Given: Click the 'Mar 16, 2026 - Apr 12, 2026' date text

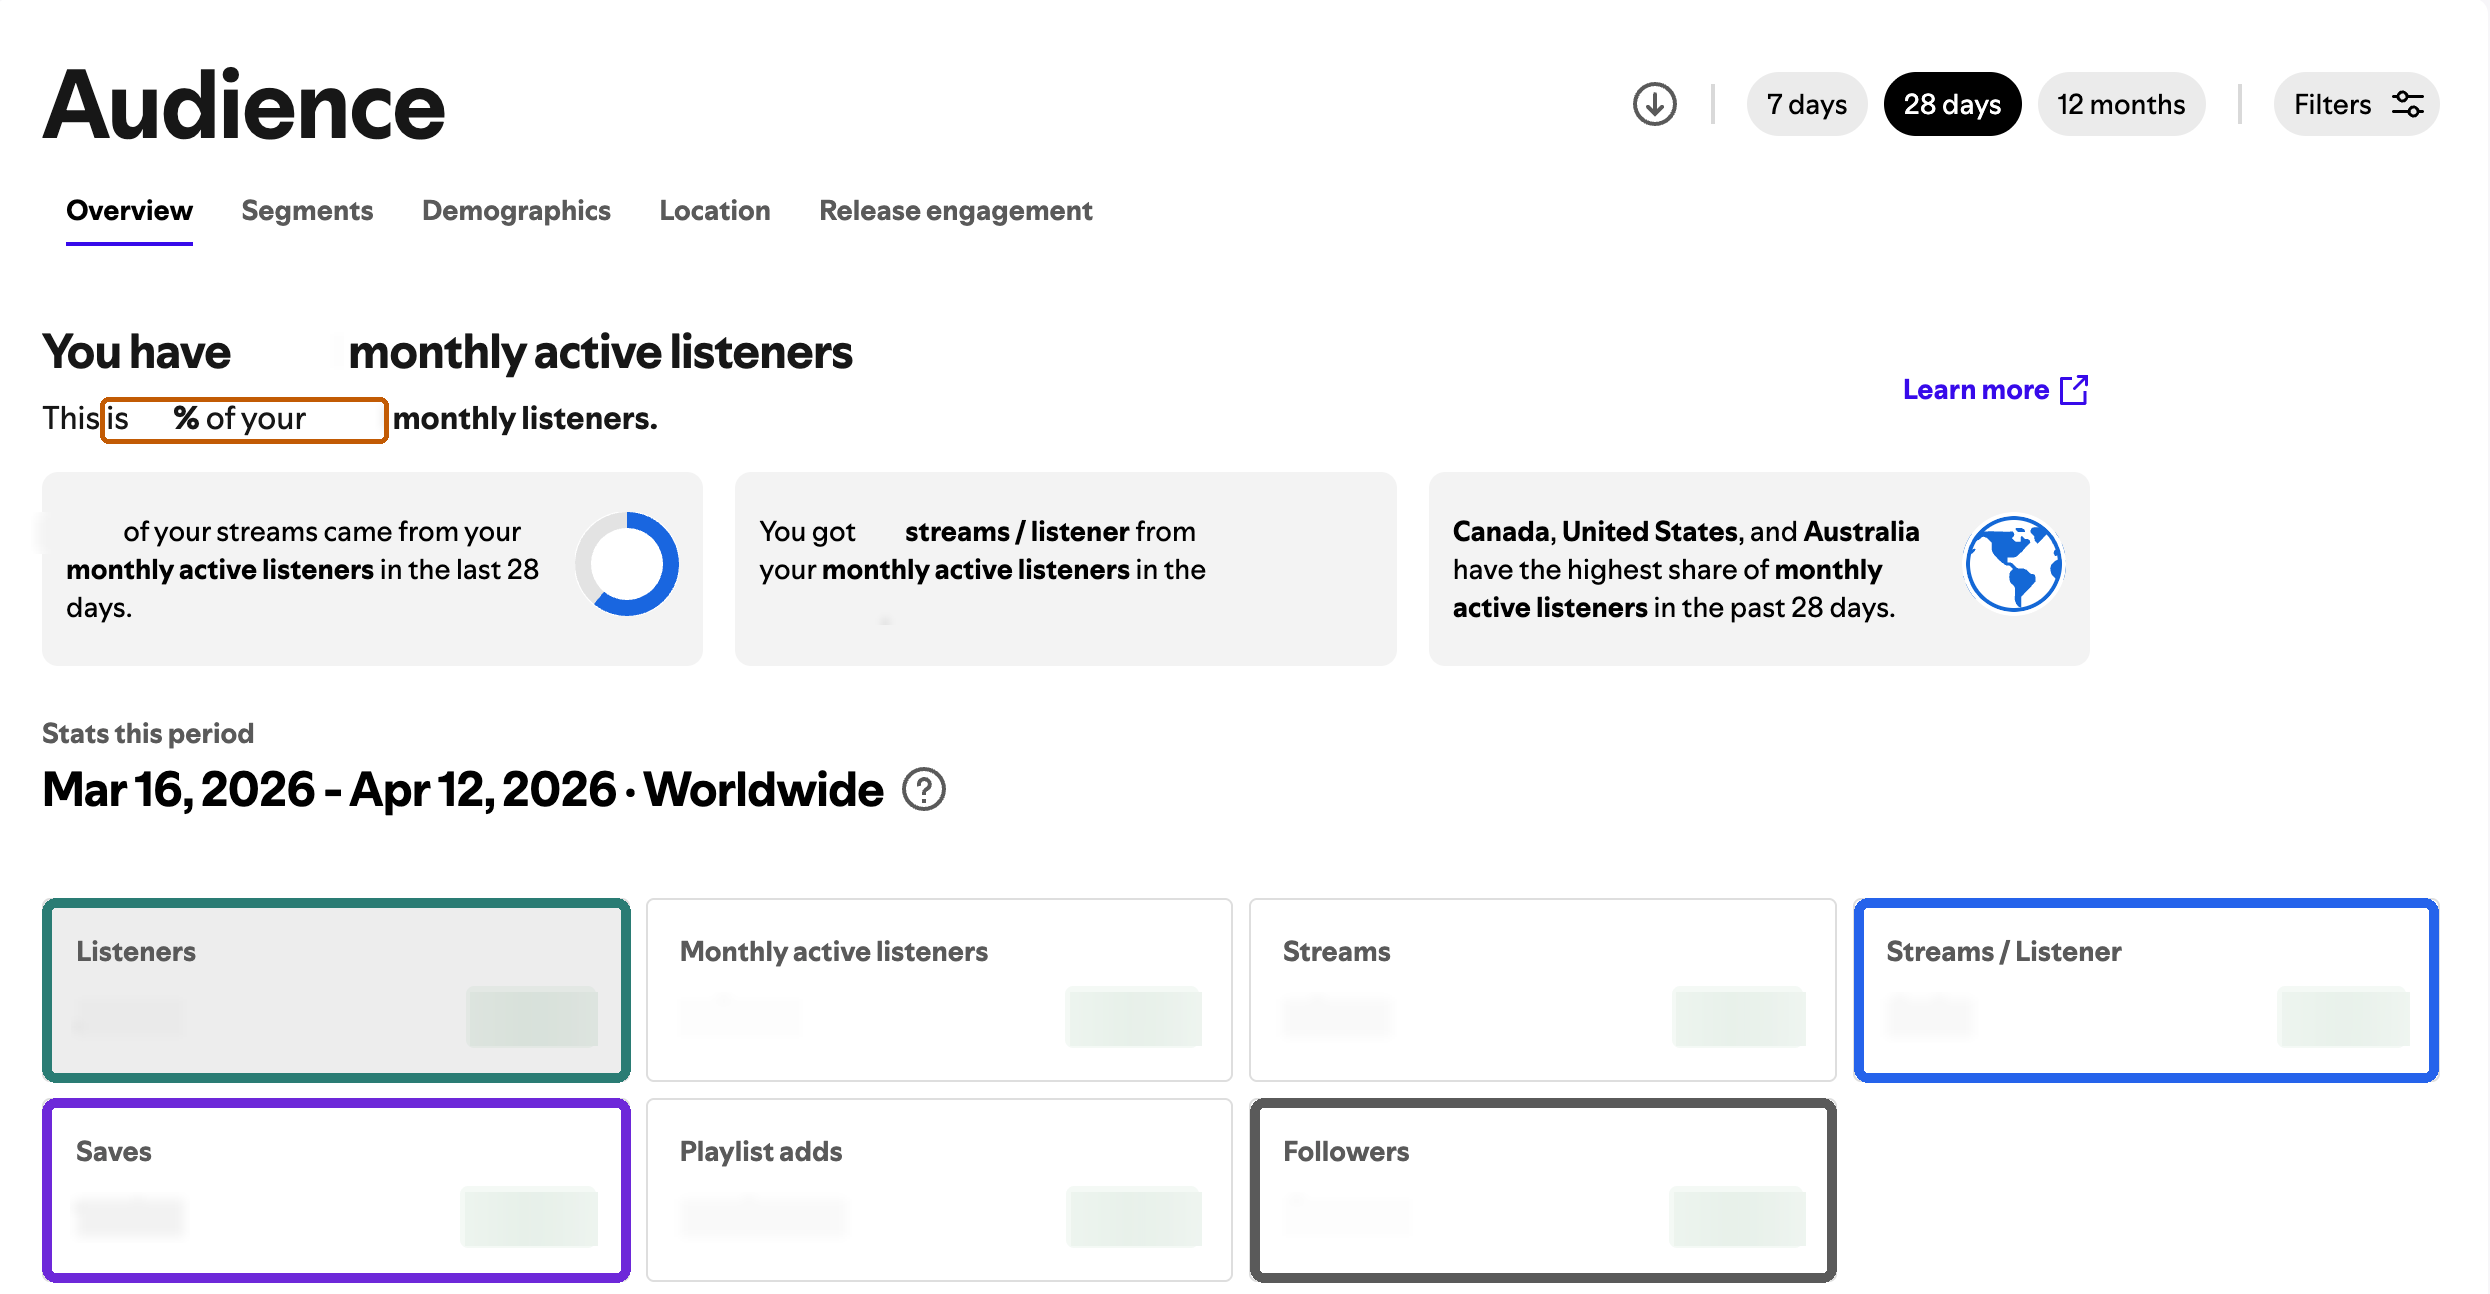Looking at the screenshot, I should click(329, 790).
